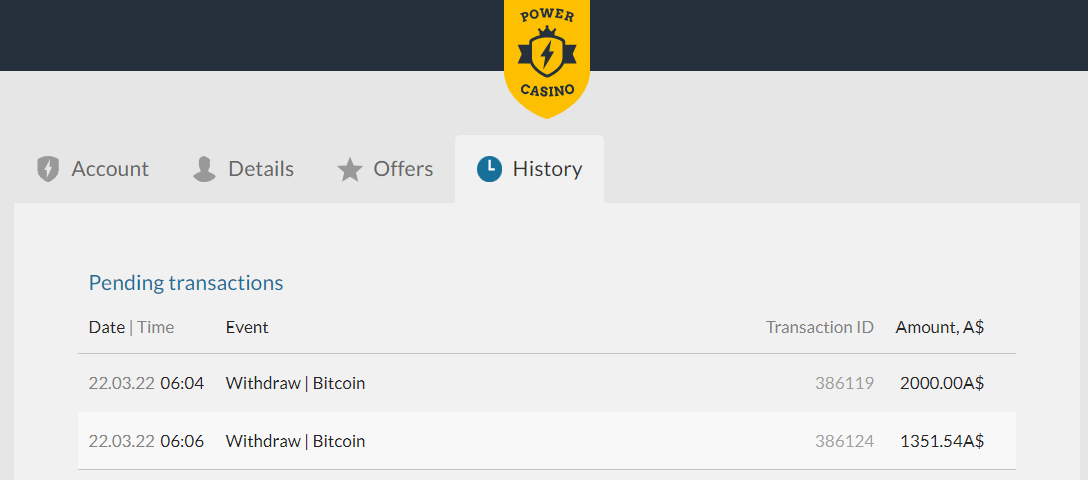This screenshot has width=1088, height=480.
Task: Open the Account tab
Action: coord(110,169)
